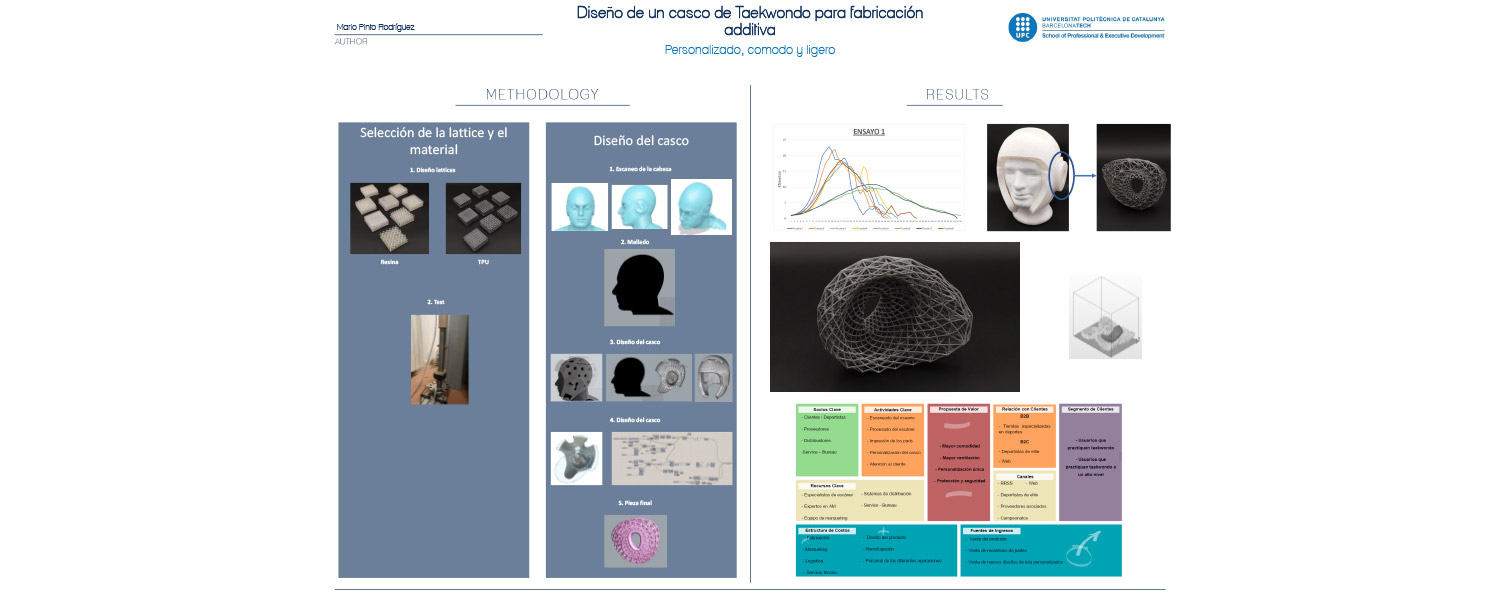Click the purple Segmento de Clientes block
Viewport: 1500px width, 600px height.
click(1090, 462)
